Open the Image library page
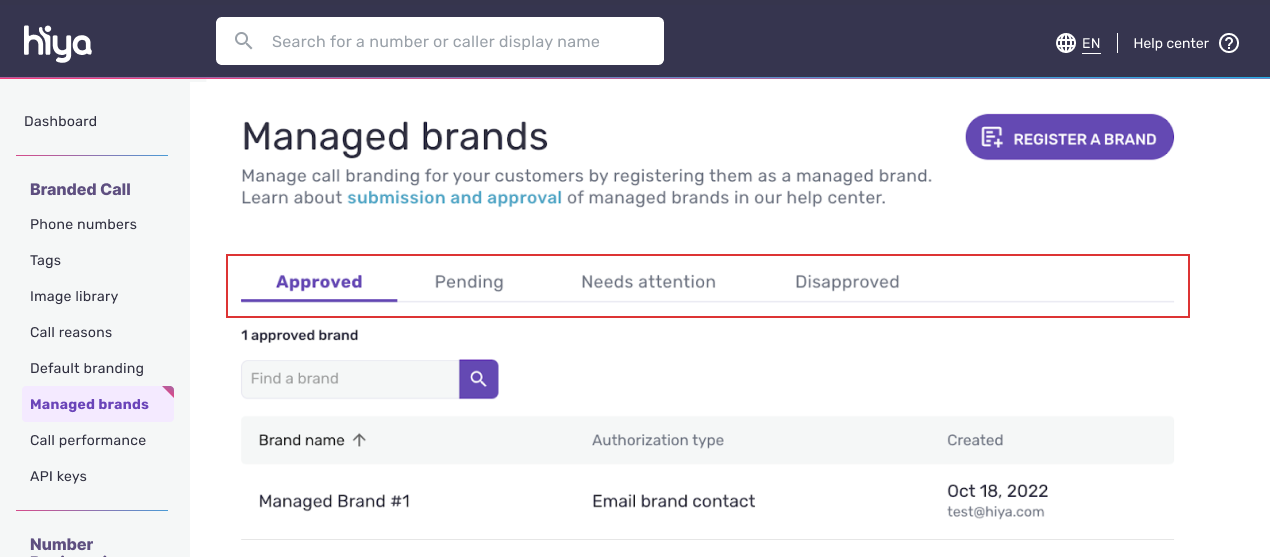The image size is (1270, 557). pos(74,296)
